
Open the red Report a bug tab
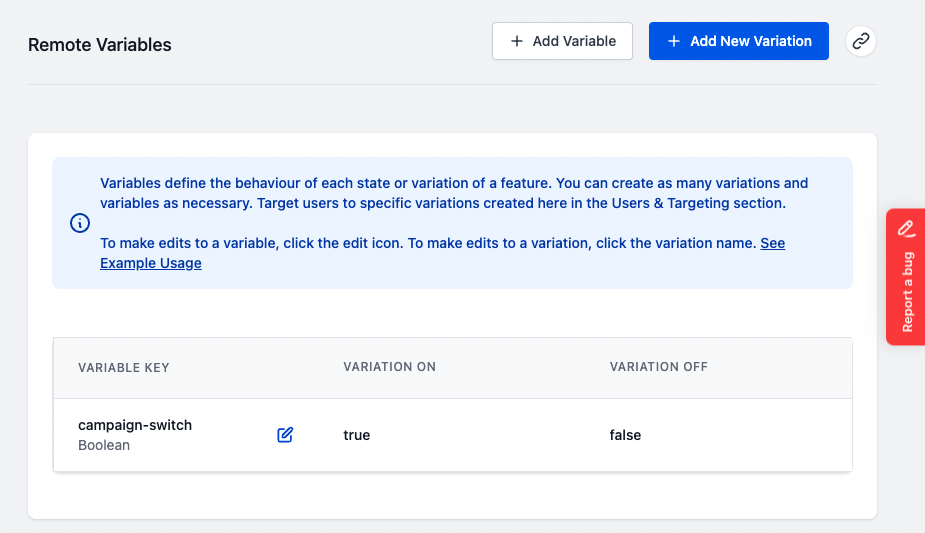906,277
